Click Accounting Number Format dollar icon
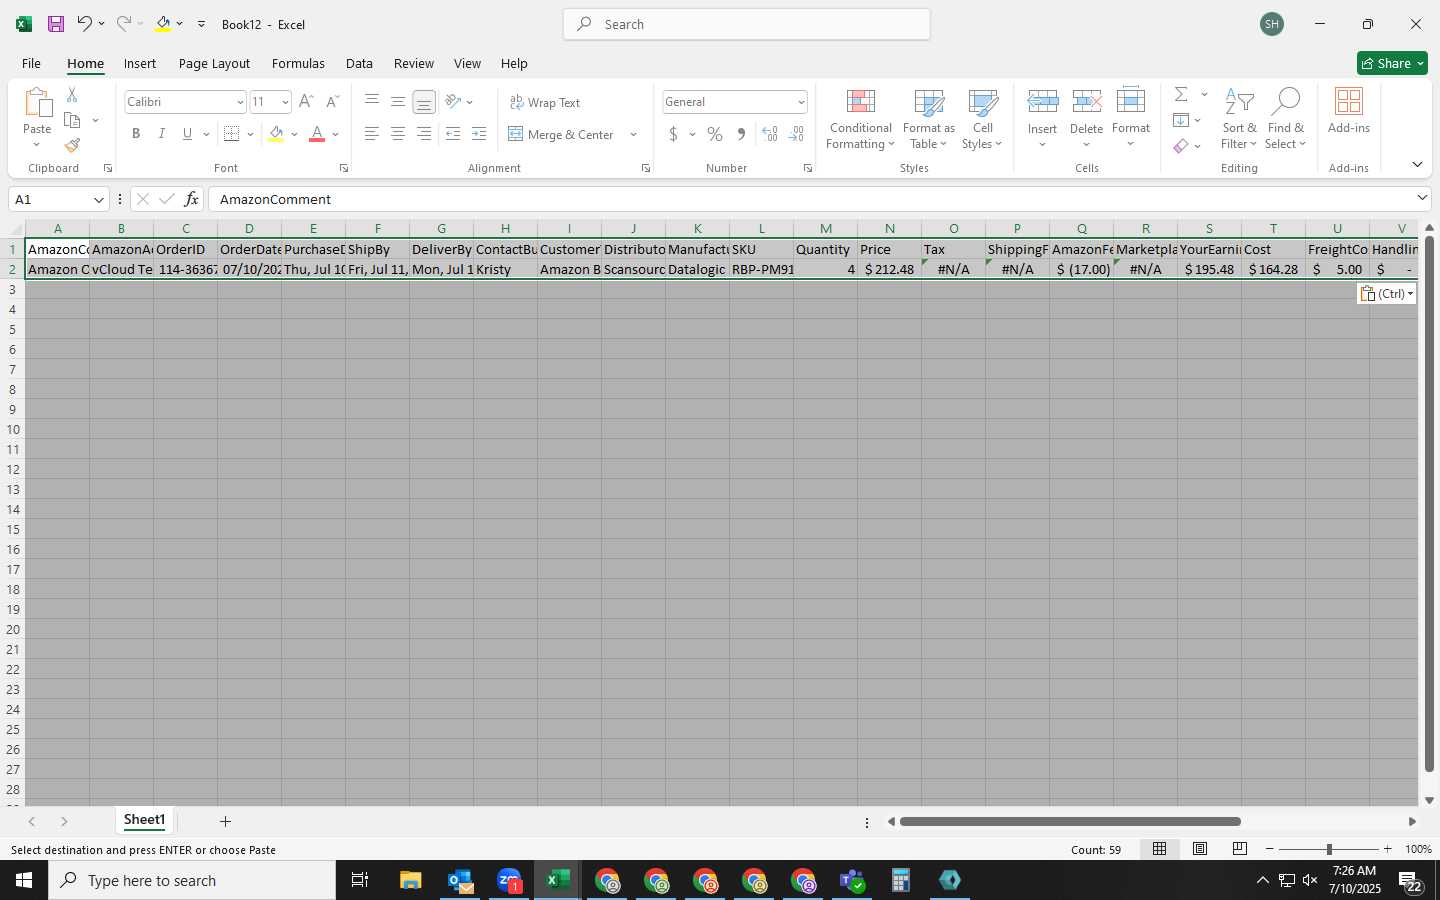 click(674, 134)
